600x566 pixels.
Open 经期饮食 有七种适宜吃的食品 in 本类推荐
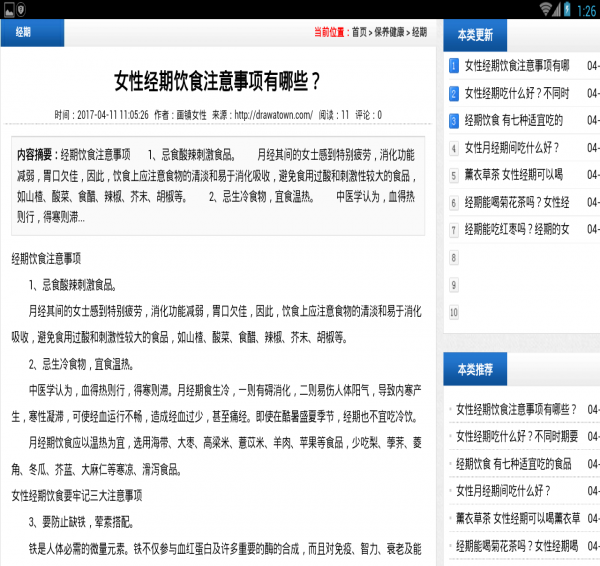point(514,464)
